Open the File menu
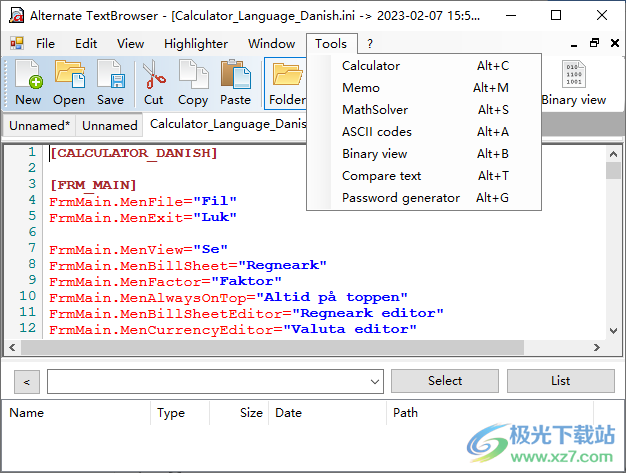The height and width of the screenshot is (473, 626). click(x=45, y=44)
